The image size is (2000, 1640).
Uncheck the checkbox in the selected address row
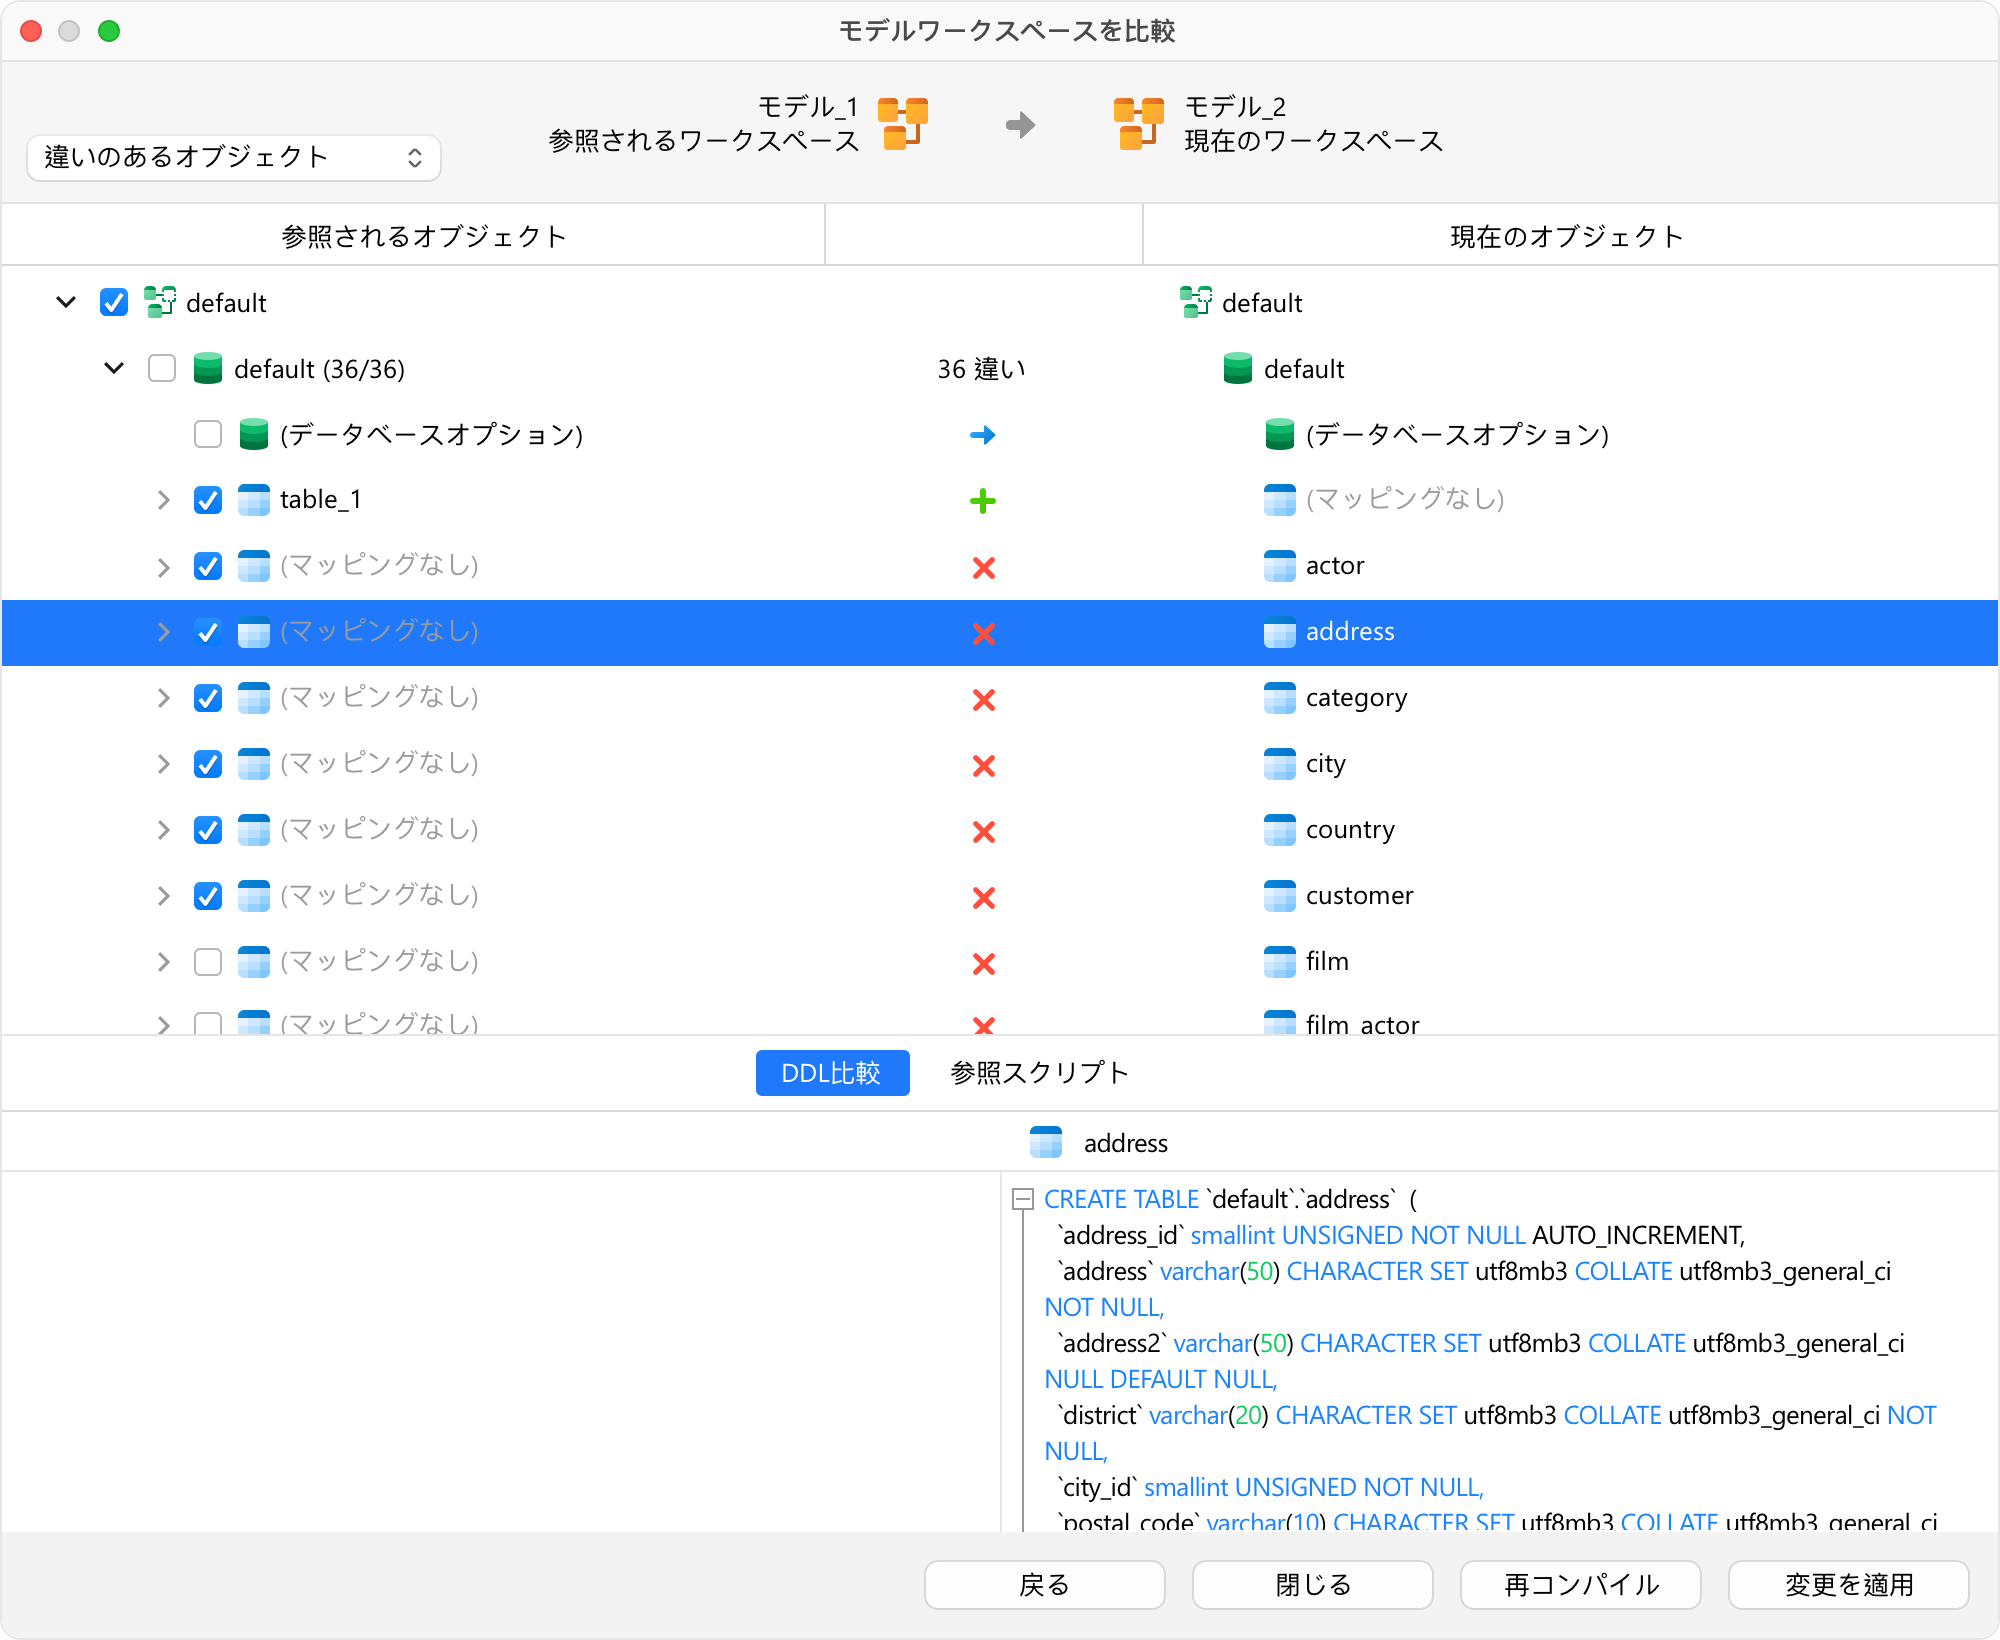pos(208,632)
